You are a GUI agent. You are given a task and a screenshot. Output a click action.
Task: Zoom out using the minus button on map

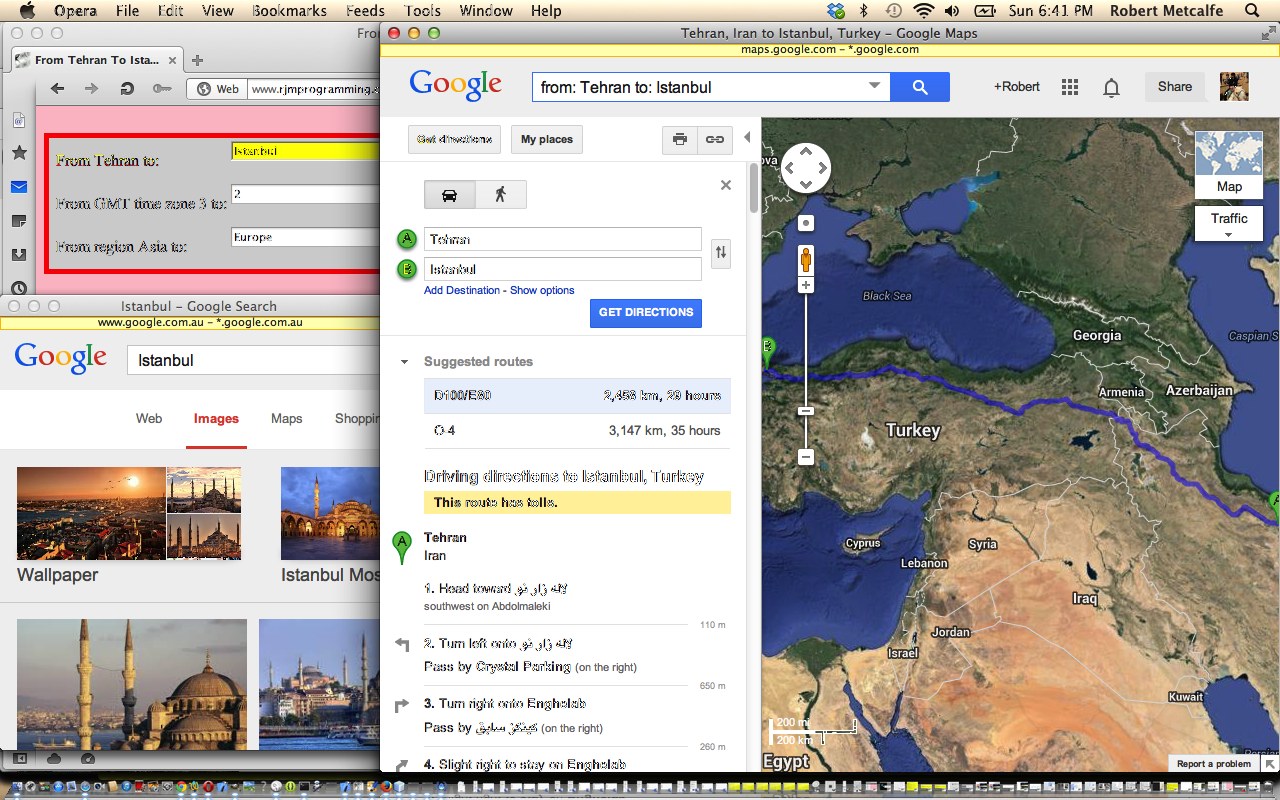click(x=806, y=458)
